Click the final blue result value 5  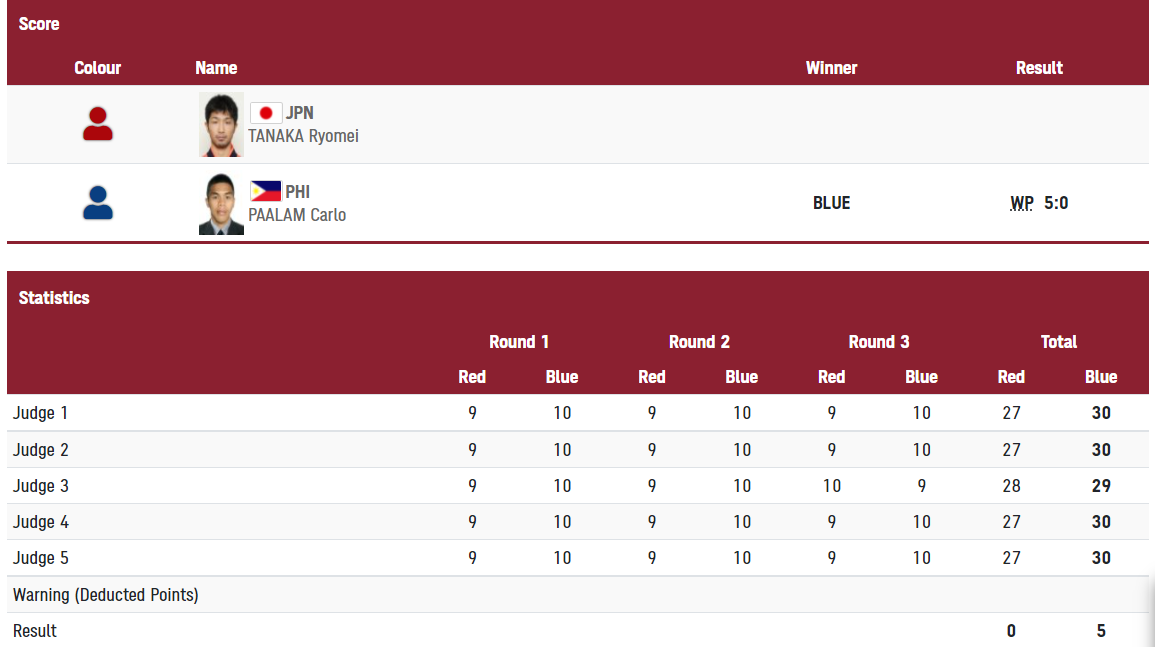(x=1100, y=631)
